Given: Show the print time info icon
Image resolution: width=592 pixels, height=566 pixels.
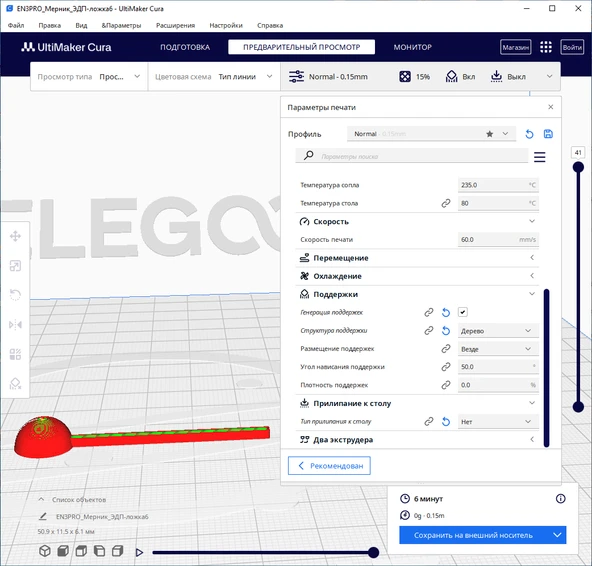Looking at the screenshot, I should point(561,499).
